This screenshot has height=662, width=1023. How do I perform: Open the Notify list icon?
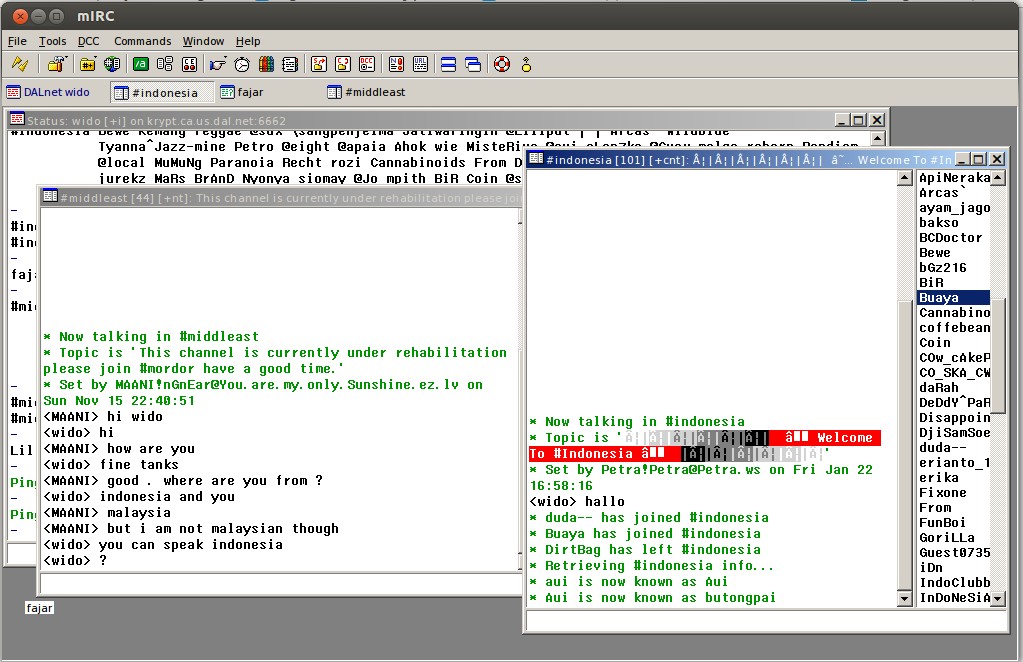point(396,64)
